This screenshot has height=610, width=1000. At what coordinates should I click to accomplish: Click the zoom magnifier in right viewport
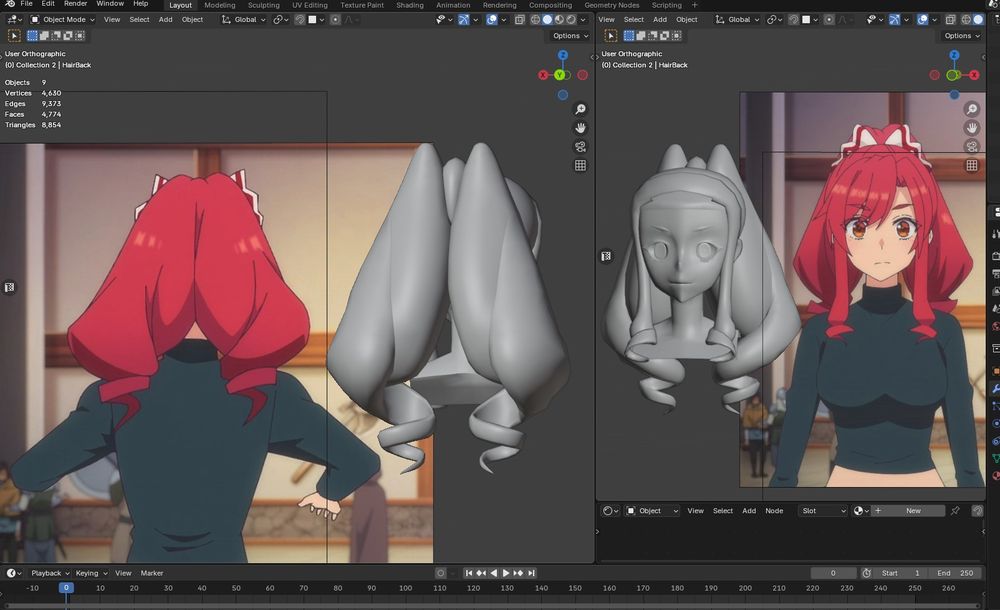(x=972, y=109)
